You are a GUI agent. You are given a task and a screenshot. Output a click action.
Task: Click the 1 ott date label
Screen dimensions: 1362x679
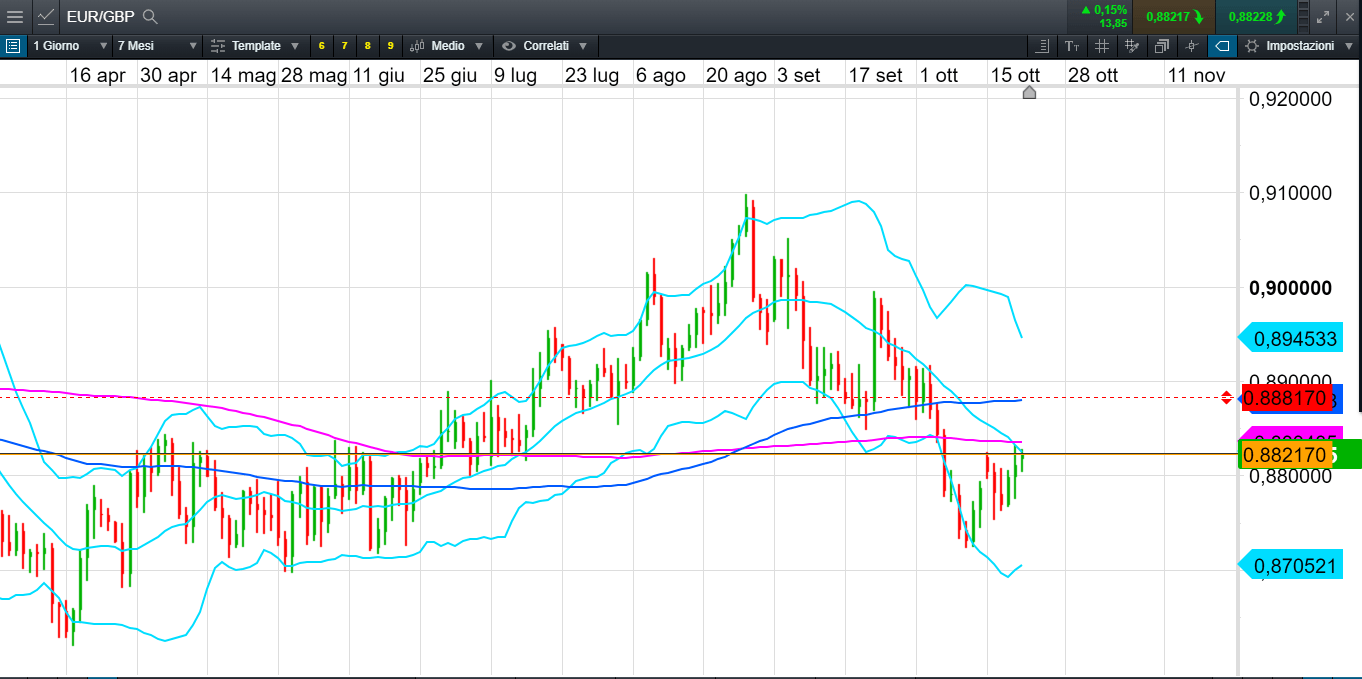(x=939, y=75)
